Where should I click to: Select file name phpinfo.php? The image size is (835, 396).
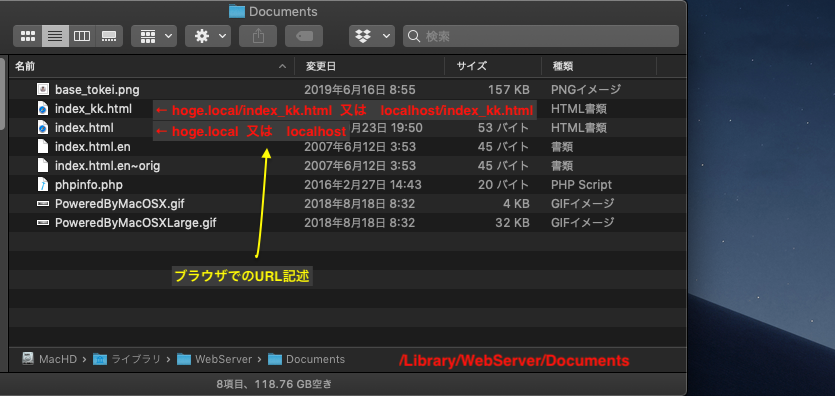pos(89,185)
